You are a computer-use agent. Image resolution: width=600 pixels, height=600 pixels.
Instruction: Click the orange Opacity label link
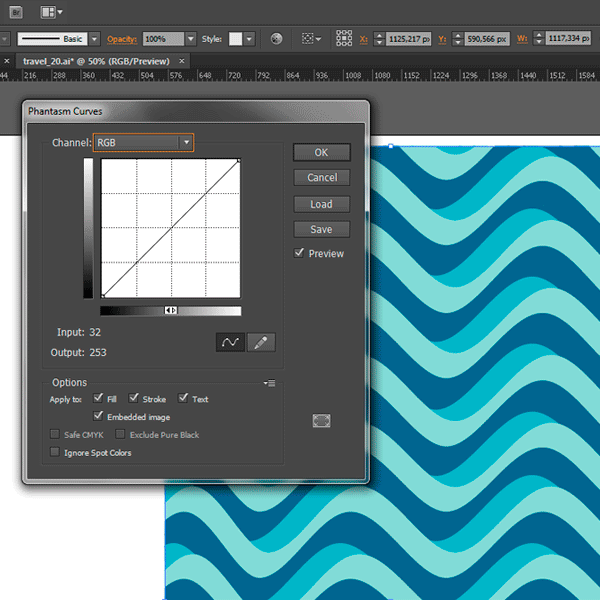[122, 39]
